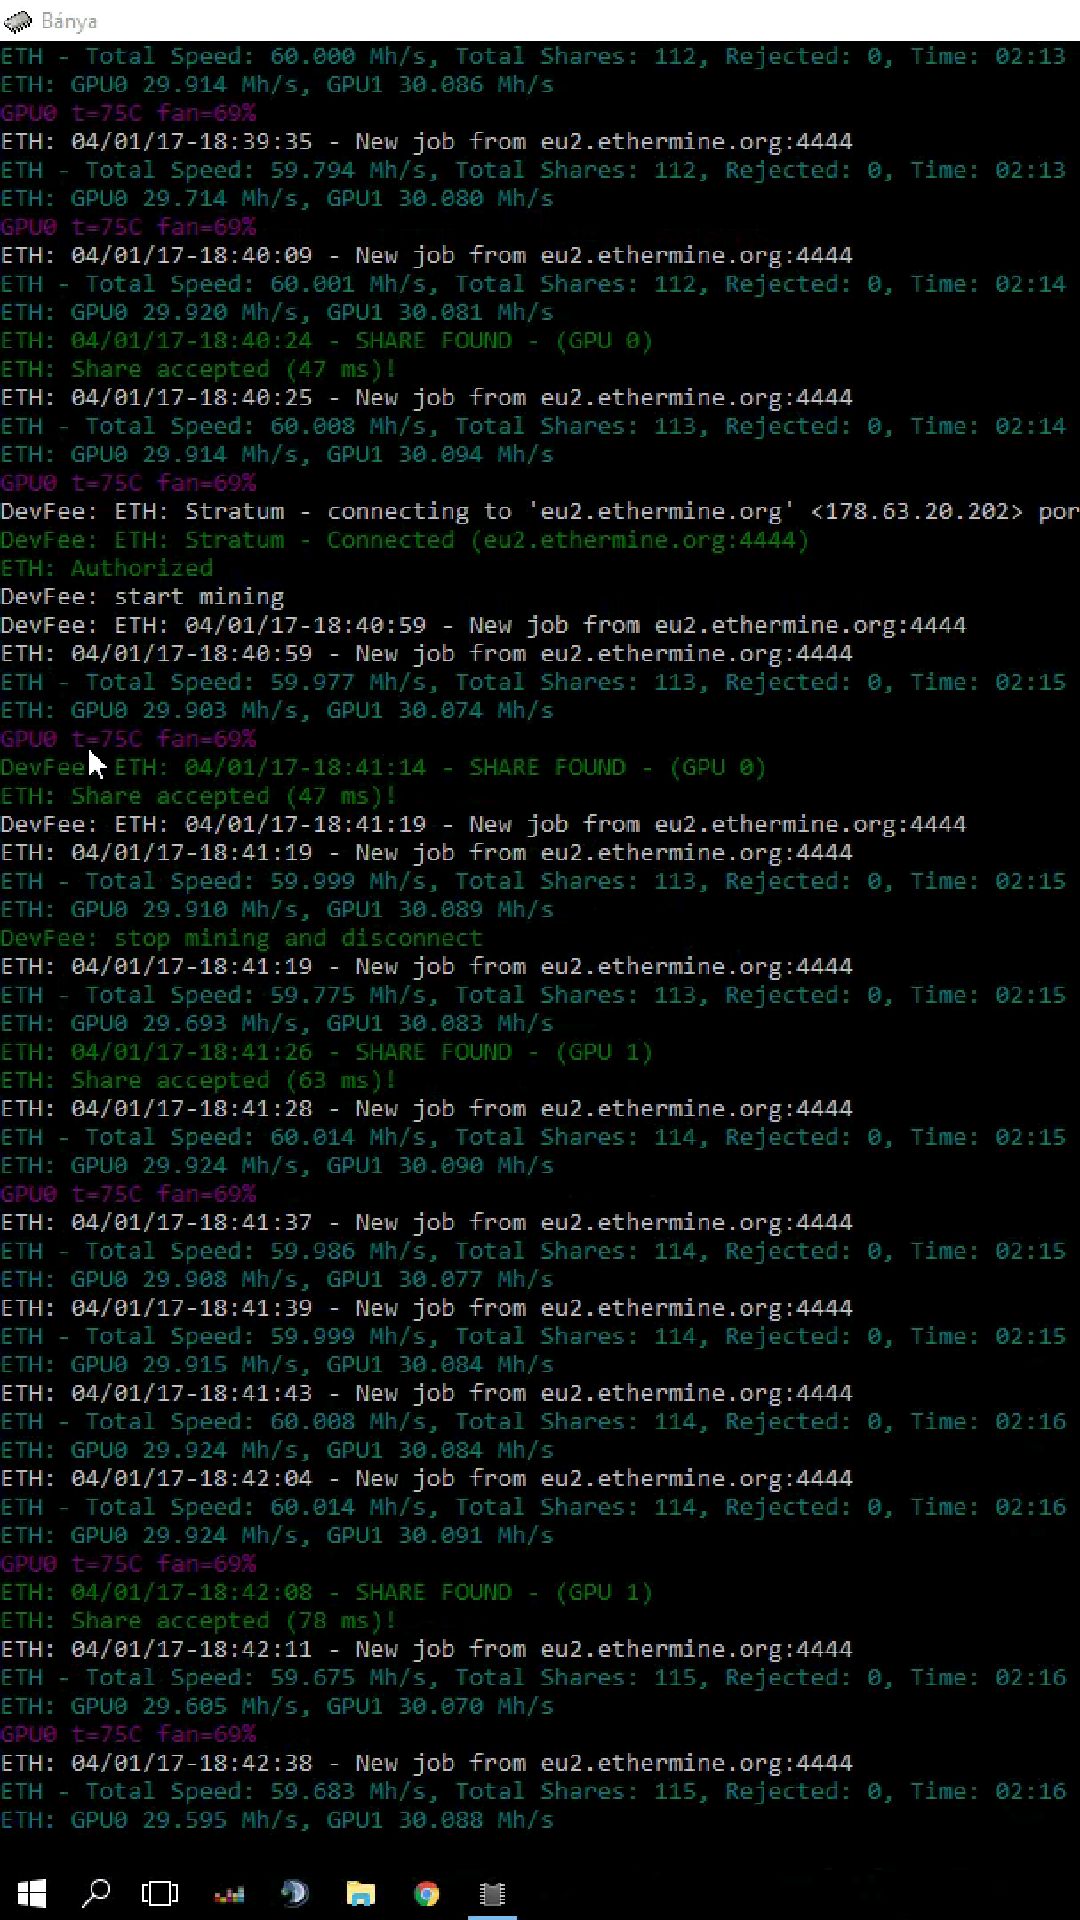The height and width of the screenshot is (1920, 1080).
Task: Click 'Share accepted (63 ms)!' line
Action: (x=198, y=1081)
